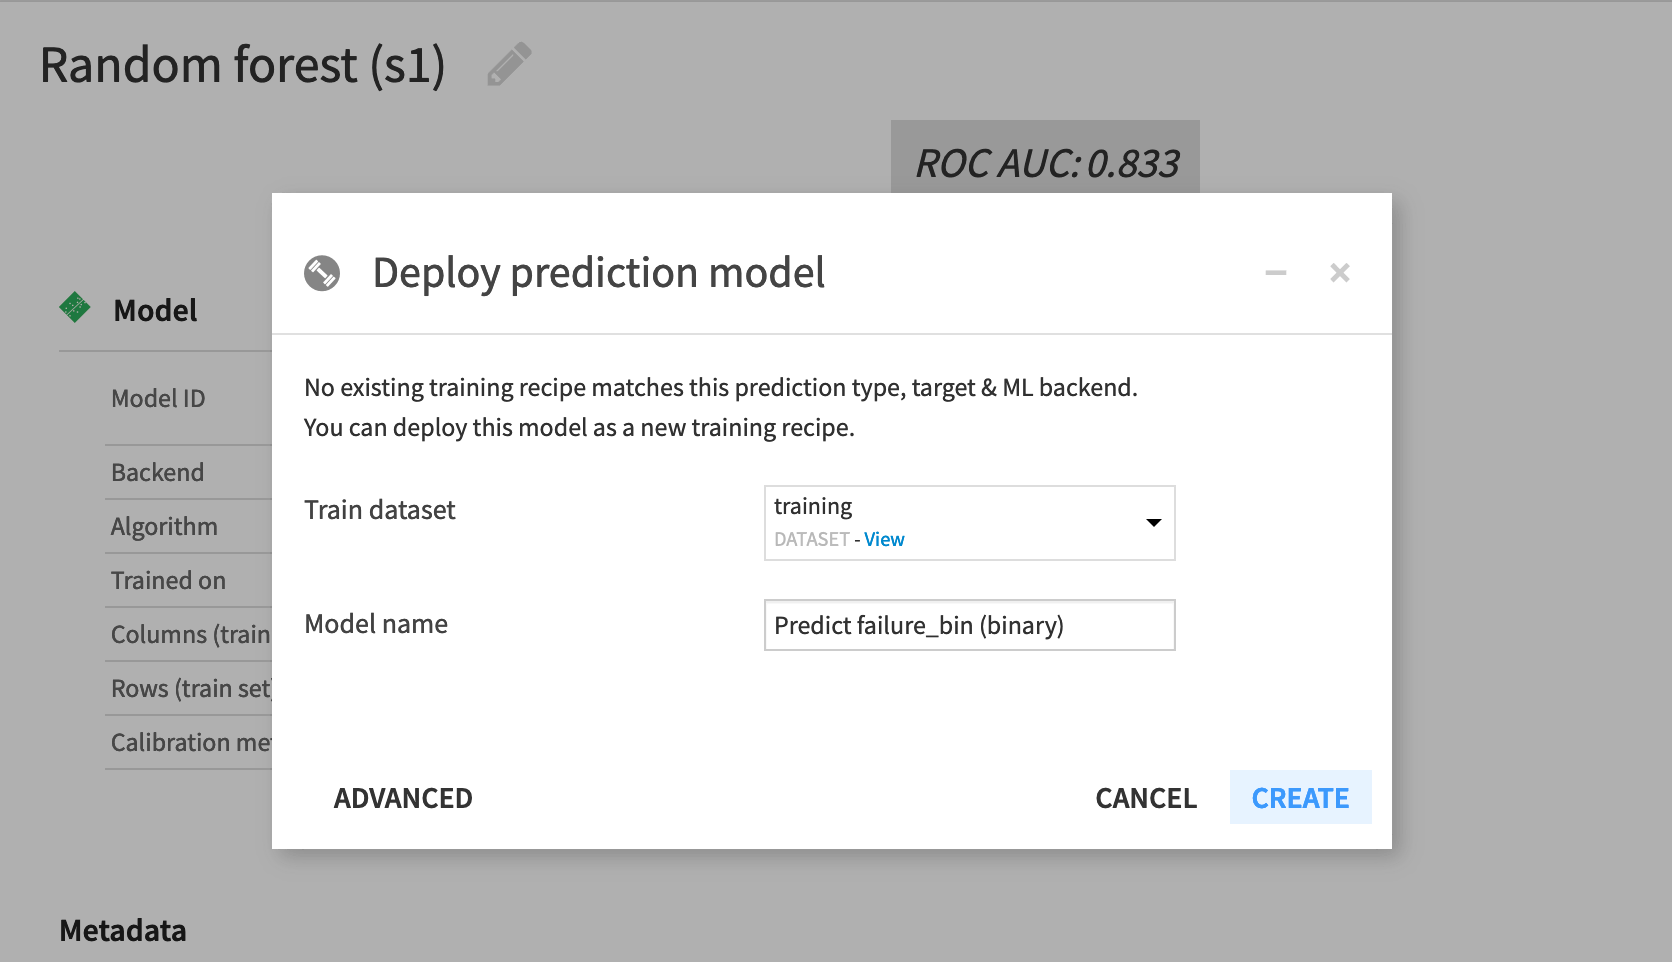Select the Backend row on the left panel
Image resolution: width=1672 pixels, height=962 pixels.
coord(157,471)
